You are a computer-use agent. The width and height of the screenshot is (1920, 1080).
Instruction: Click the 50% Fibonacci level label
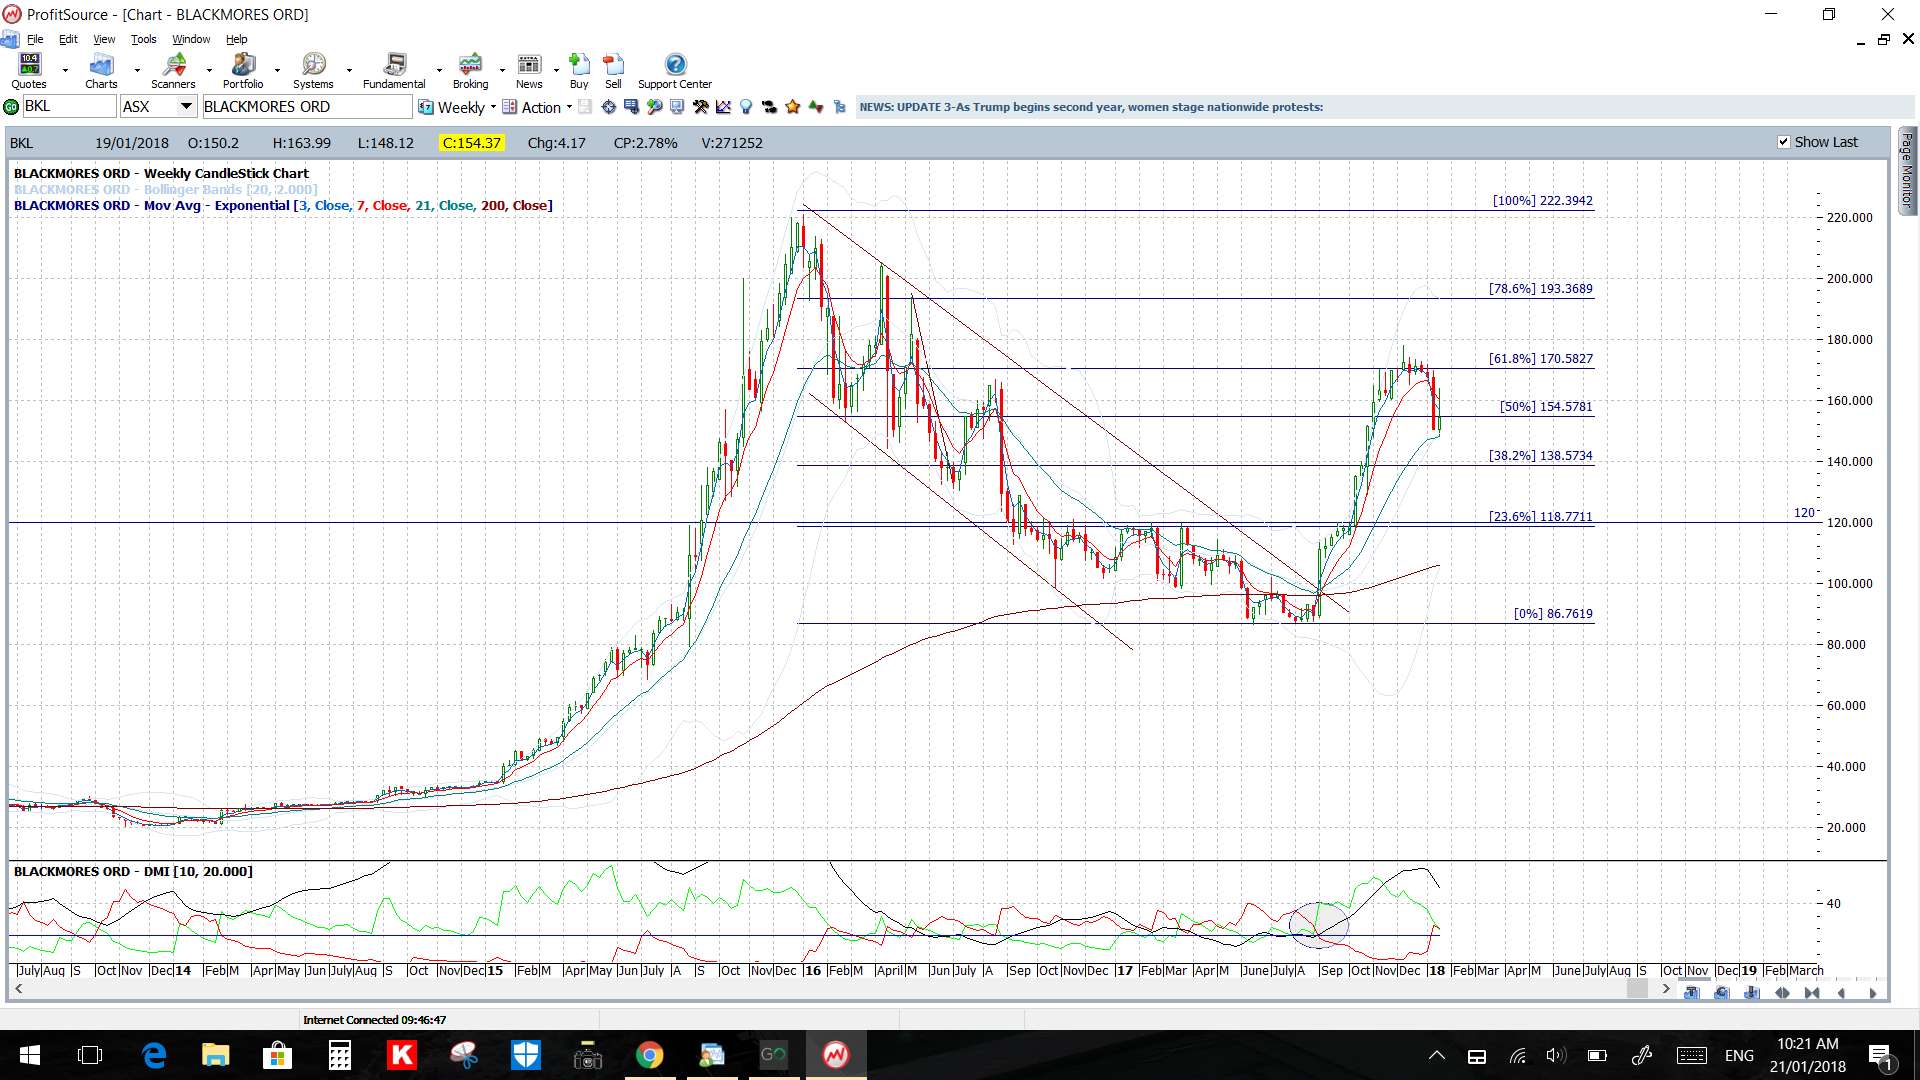(1546, 406)
